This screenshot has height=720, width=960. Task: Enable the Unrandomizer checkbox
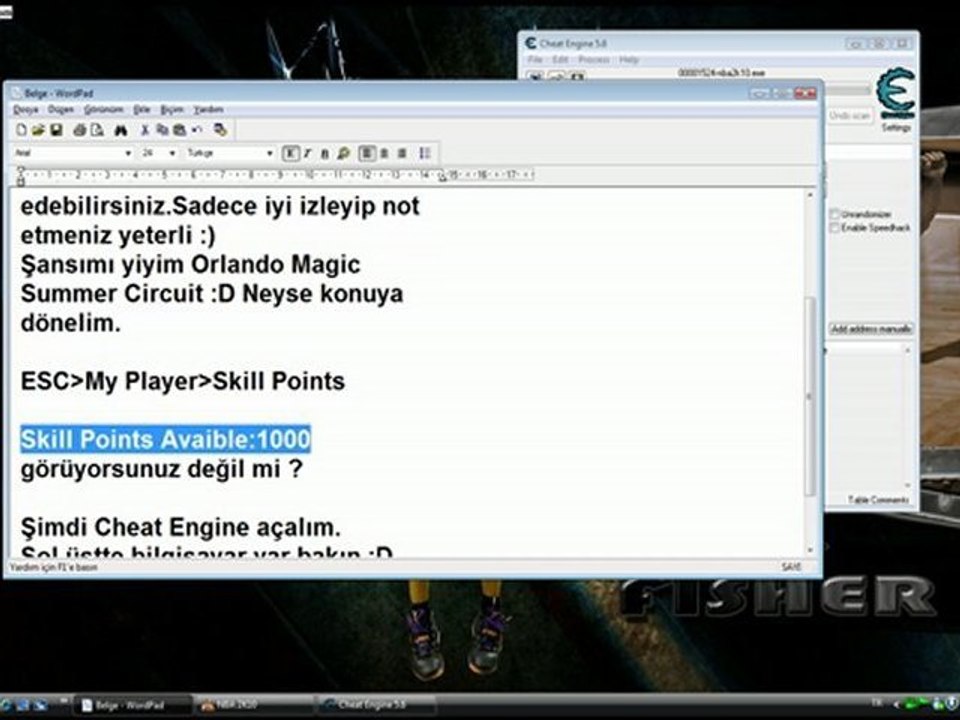tap(834, 214)
